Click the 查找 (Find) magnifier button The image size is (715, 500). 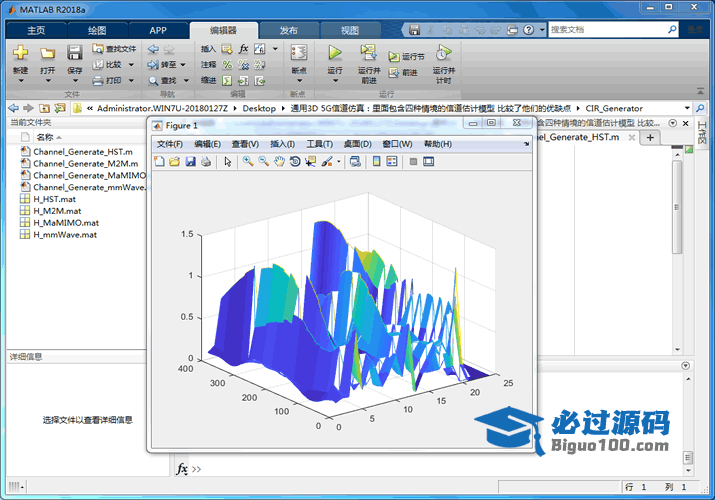[162, 81]
